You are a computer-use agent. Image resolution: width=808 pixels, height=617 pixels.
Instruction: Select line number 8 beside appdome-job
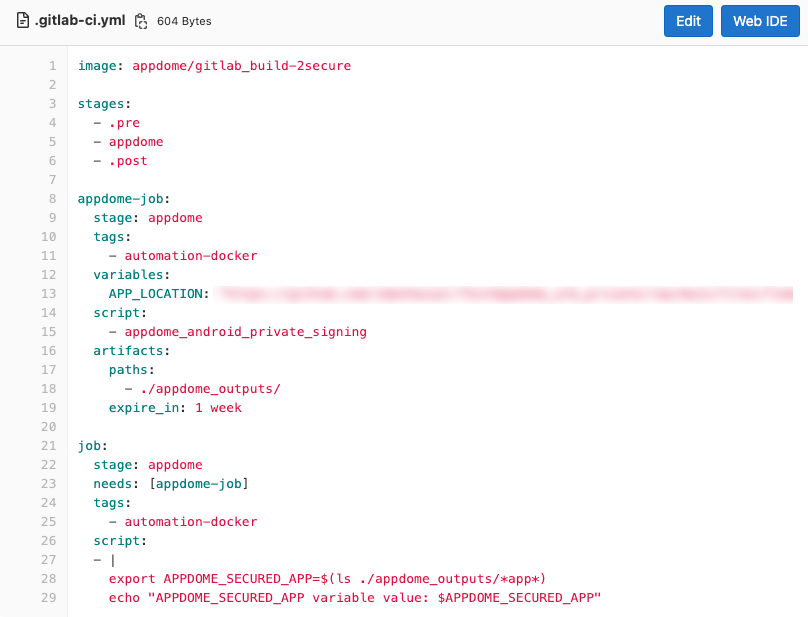(50, 198)
